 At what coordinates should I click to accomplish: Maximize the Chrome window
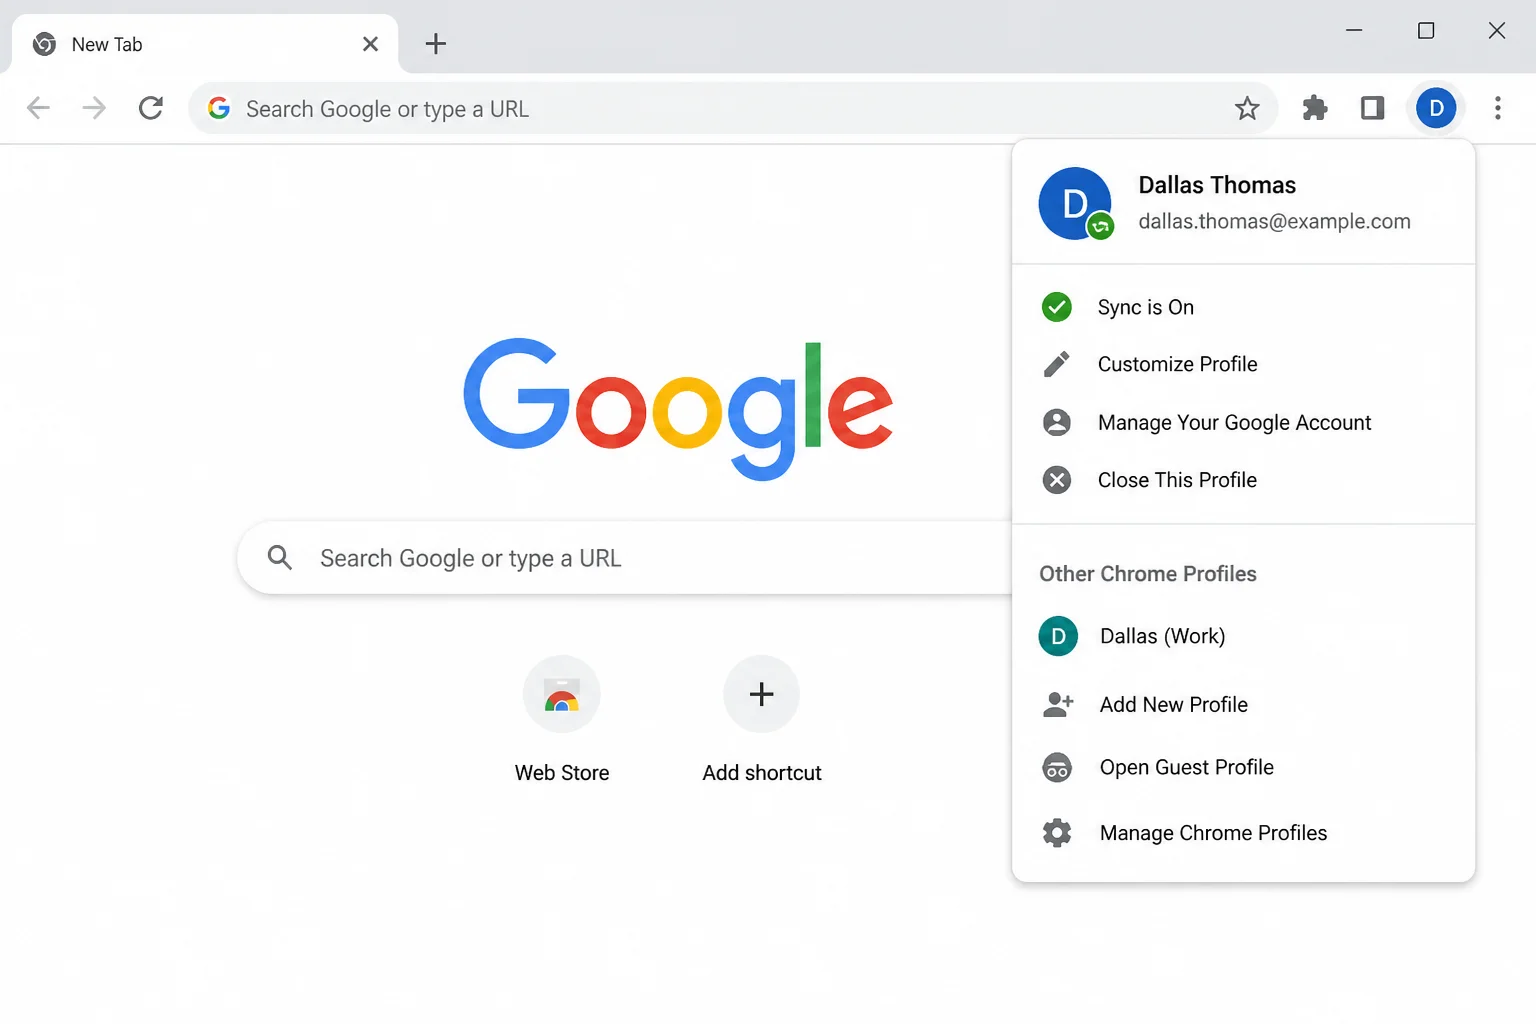1426,30
